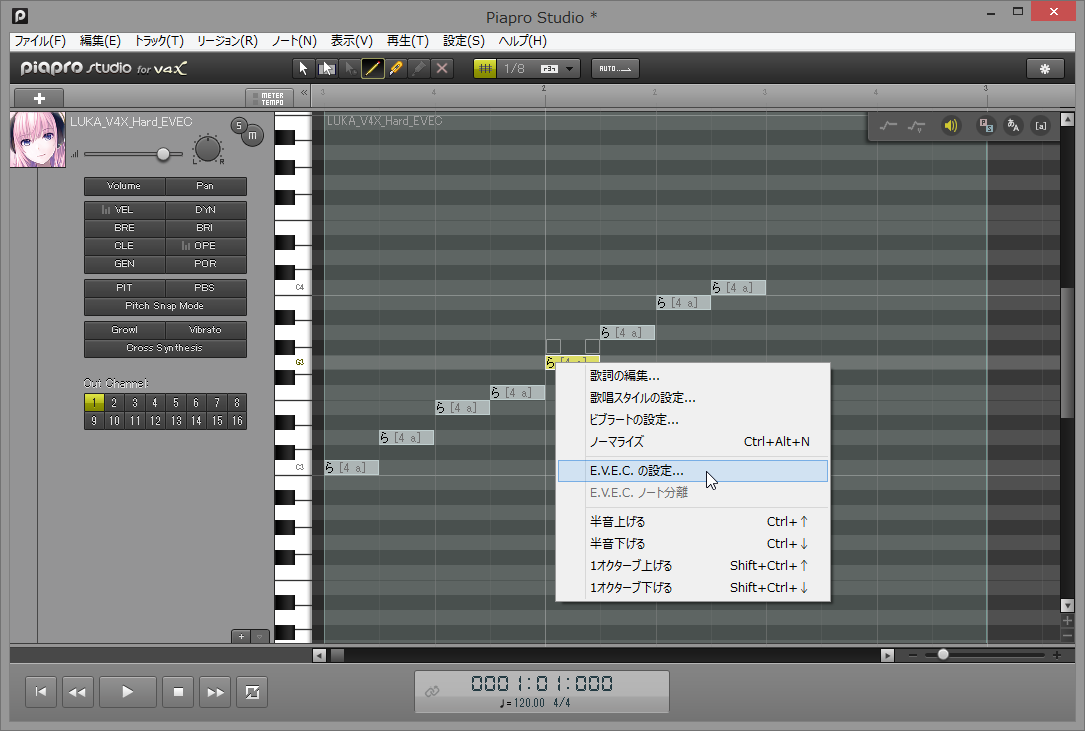
Task: Click the phoneme [a] display icon
Action: 1041,125
